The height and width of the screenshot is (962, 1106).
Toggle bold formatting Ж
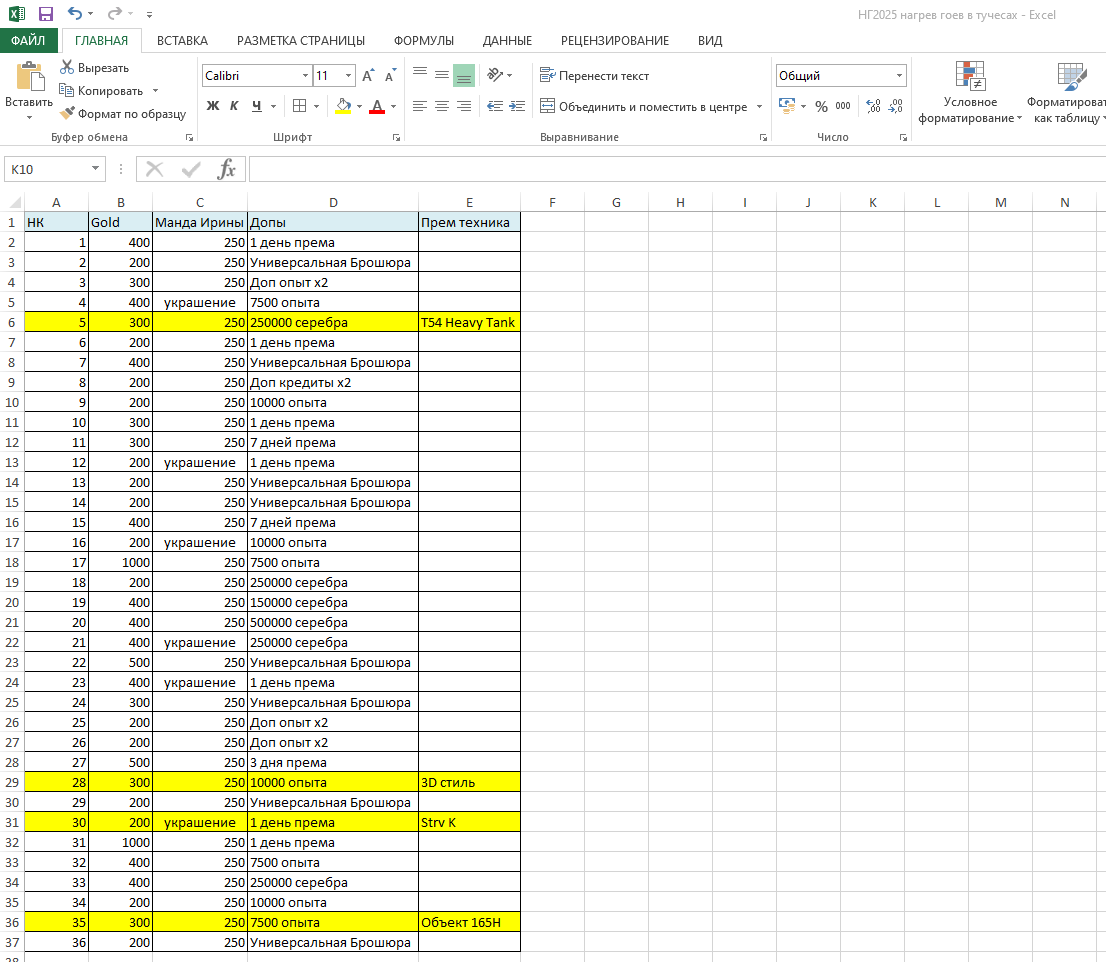tap(212, 106)
